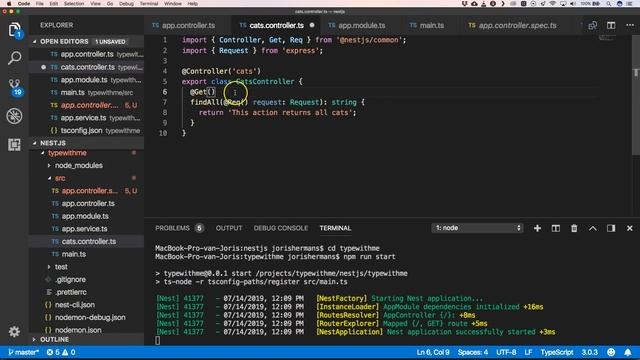Open the Search view icon
Image resolution: width=640 pixels, height=360 pixels.
14,58
